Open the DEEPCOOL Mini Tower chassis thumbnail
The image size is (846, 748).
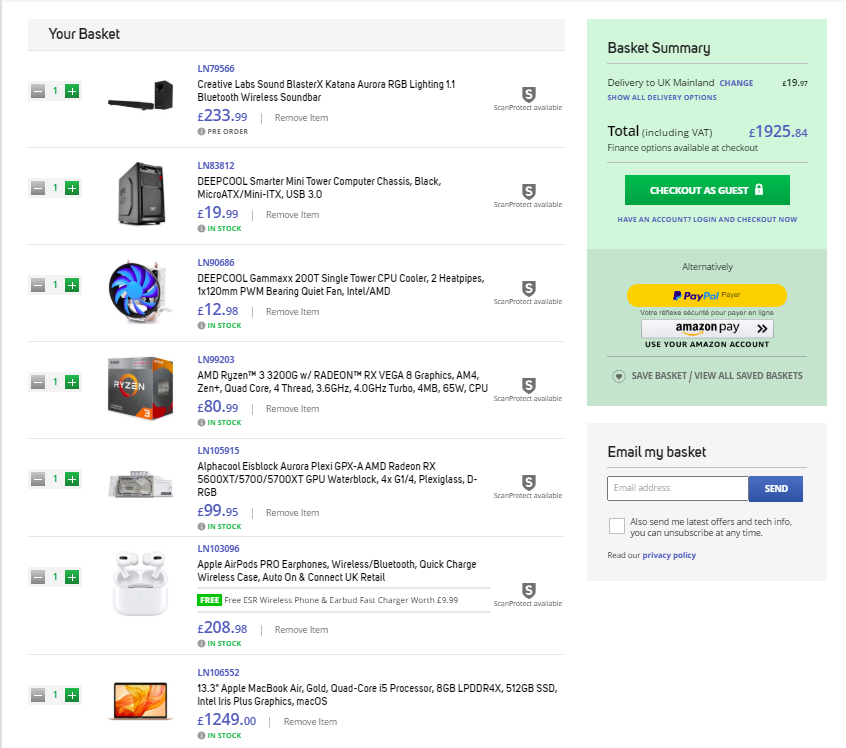pyautogui.click(x=140, y=193)
